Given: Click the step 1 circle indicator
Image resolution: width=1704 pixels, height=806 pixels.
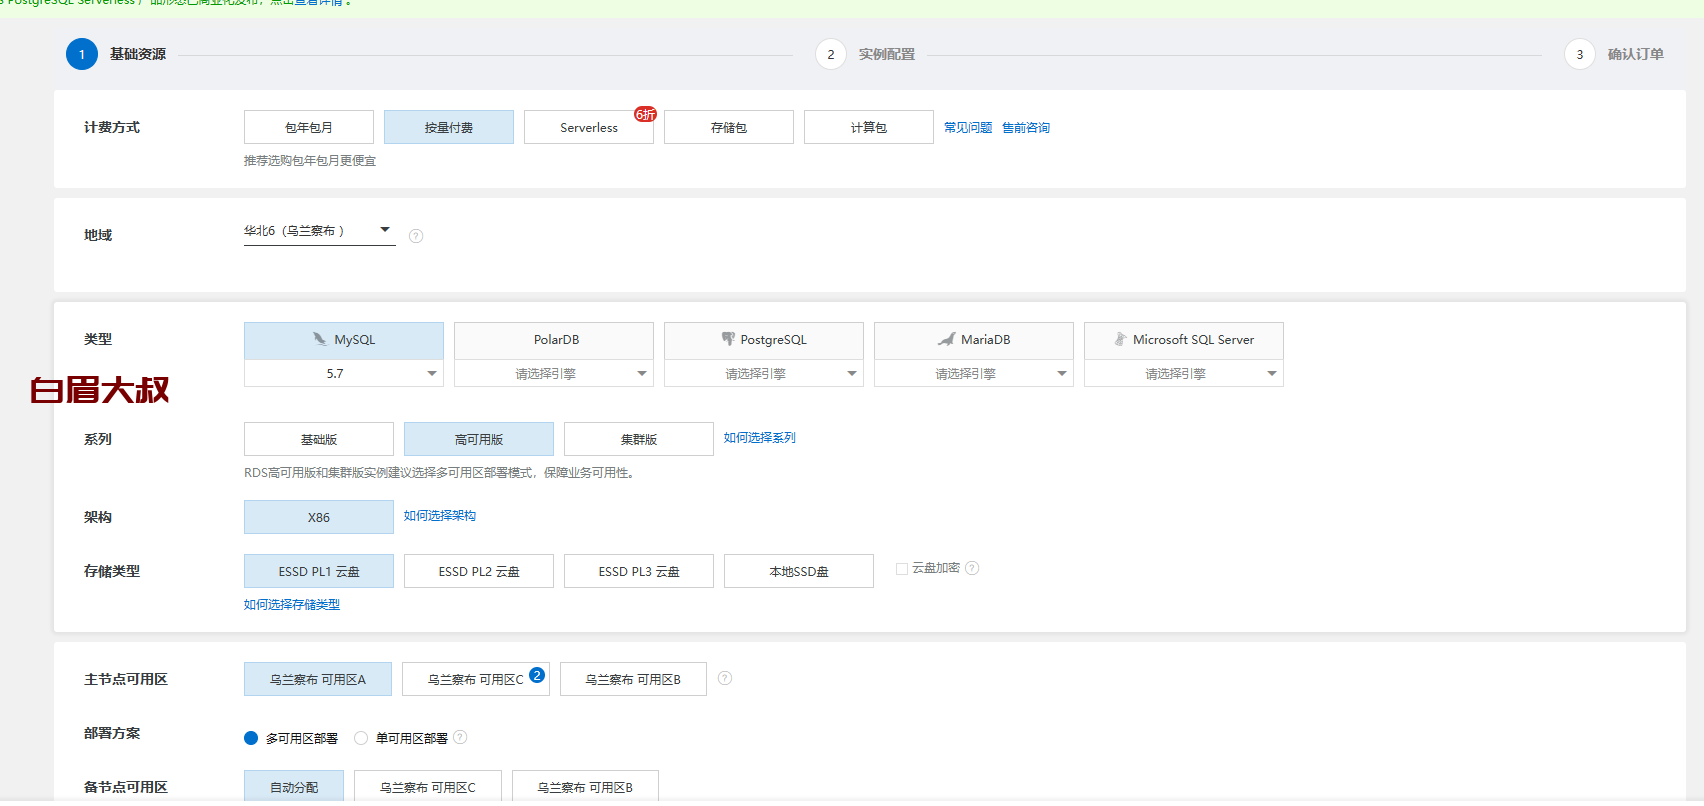Looking at the screenshot, I should tap(82, 54).
